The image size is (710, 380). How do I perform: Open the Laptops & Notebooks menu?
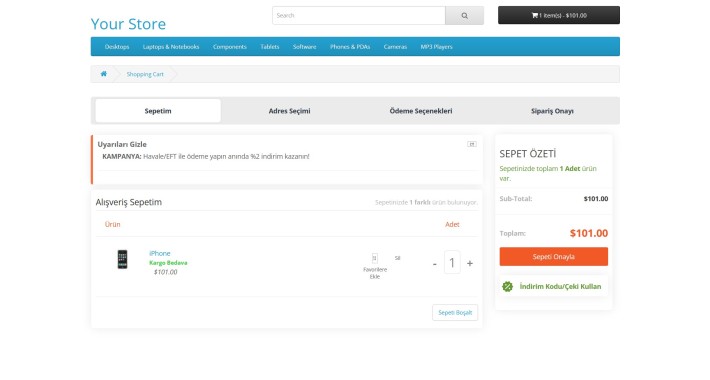pyautogui.click(x=171, y=47)
